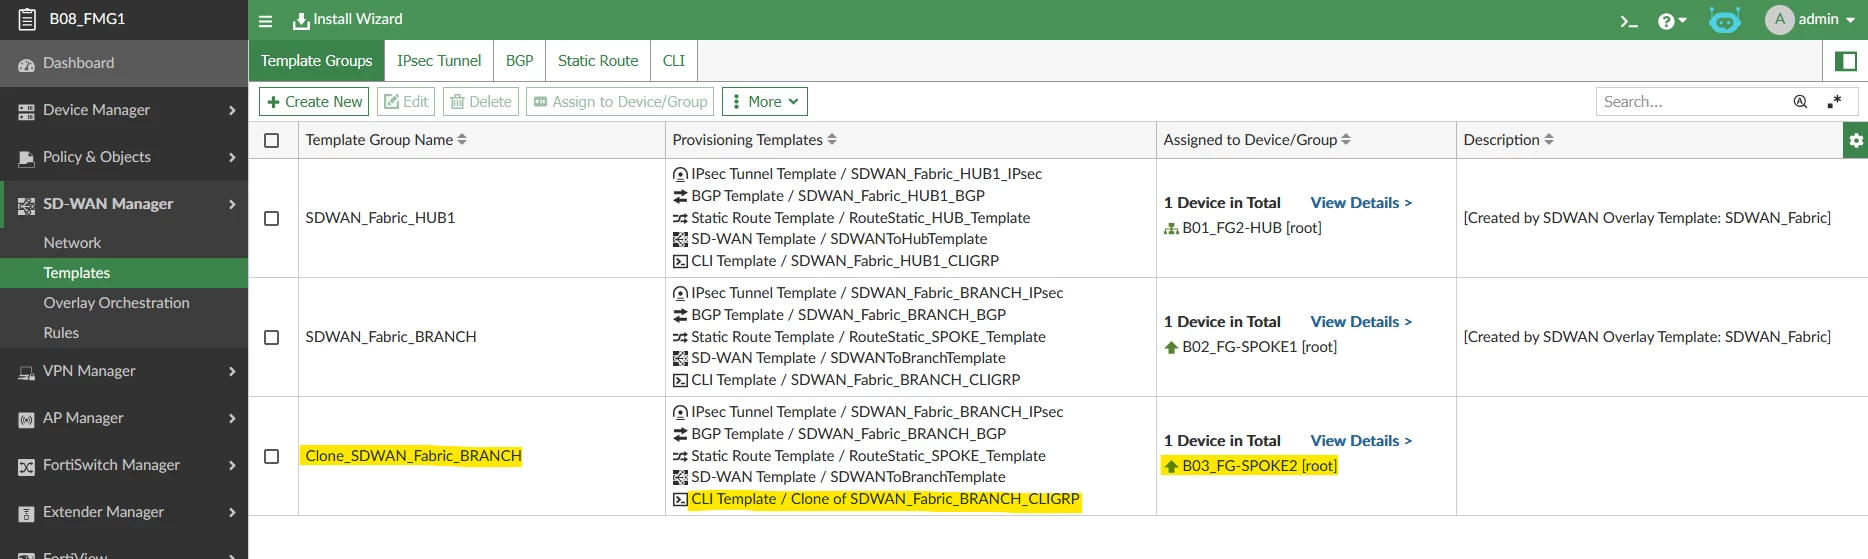The height and width of the screenshot is (559, 1868).
Task: Click the Install Wizard icon
Action: (300, 21)
